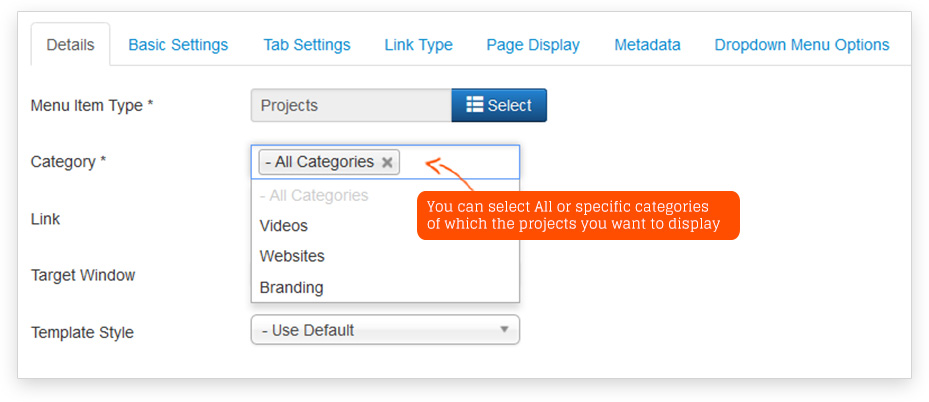Show the Page Display tab

pyautogui.click(x=533, y=45)
